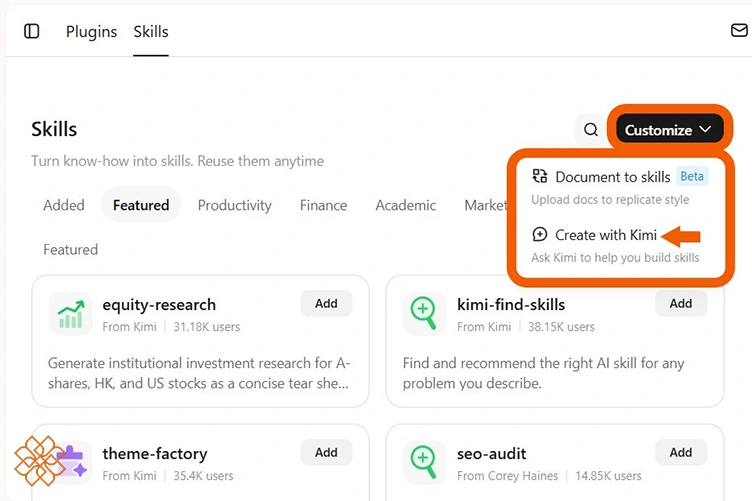Click 'Turn know-how into skills' subtitle
The width and height of the screenshot is (752, 501).
(x=177, y=161)
